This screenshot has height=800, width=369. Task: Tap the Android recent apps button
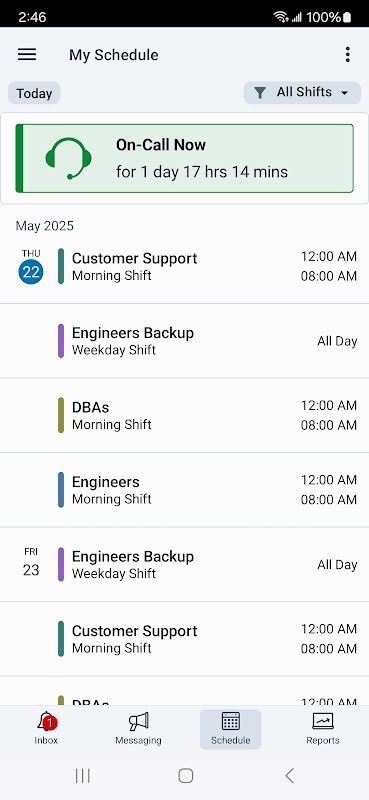coord(82,776)
